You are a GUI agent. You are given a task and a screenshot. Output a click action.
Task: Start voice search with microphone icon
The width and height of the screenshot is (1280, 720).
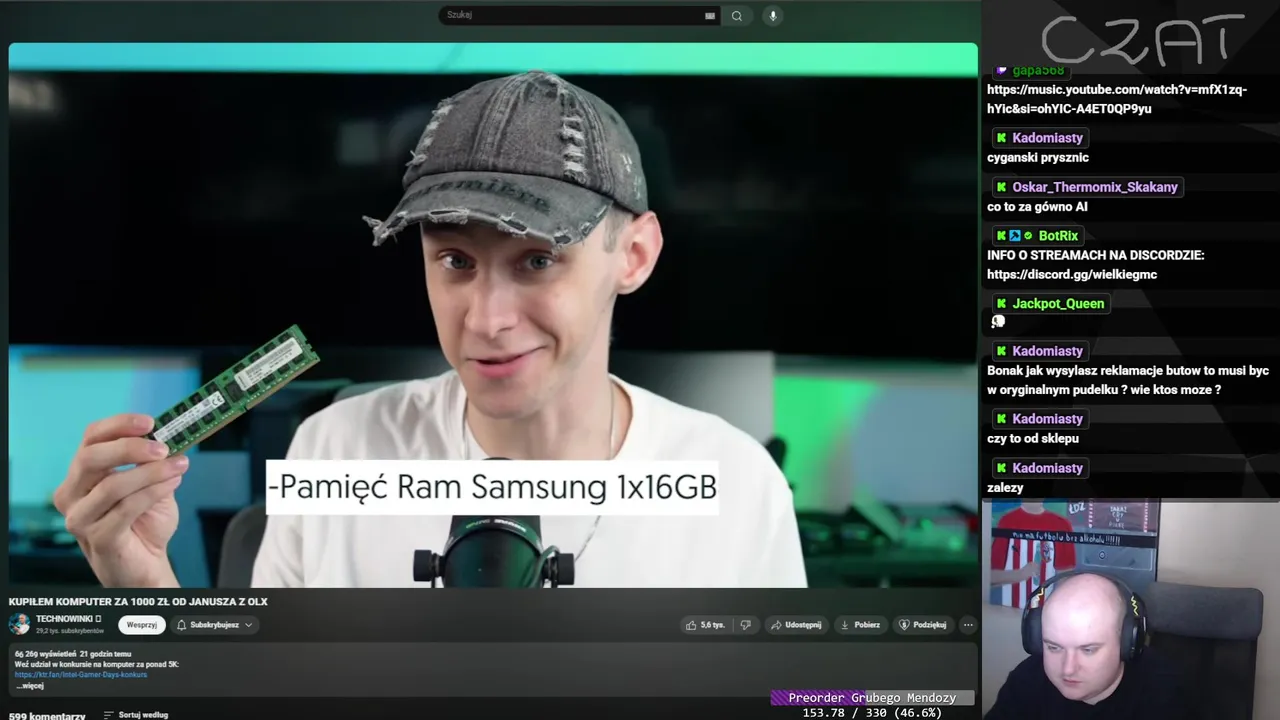772,15
